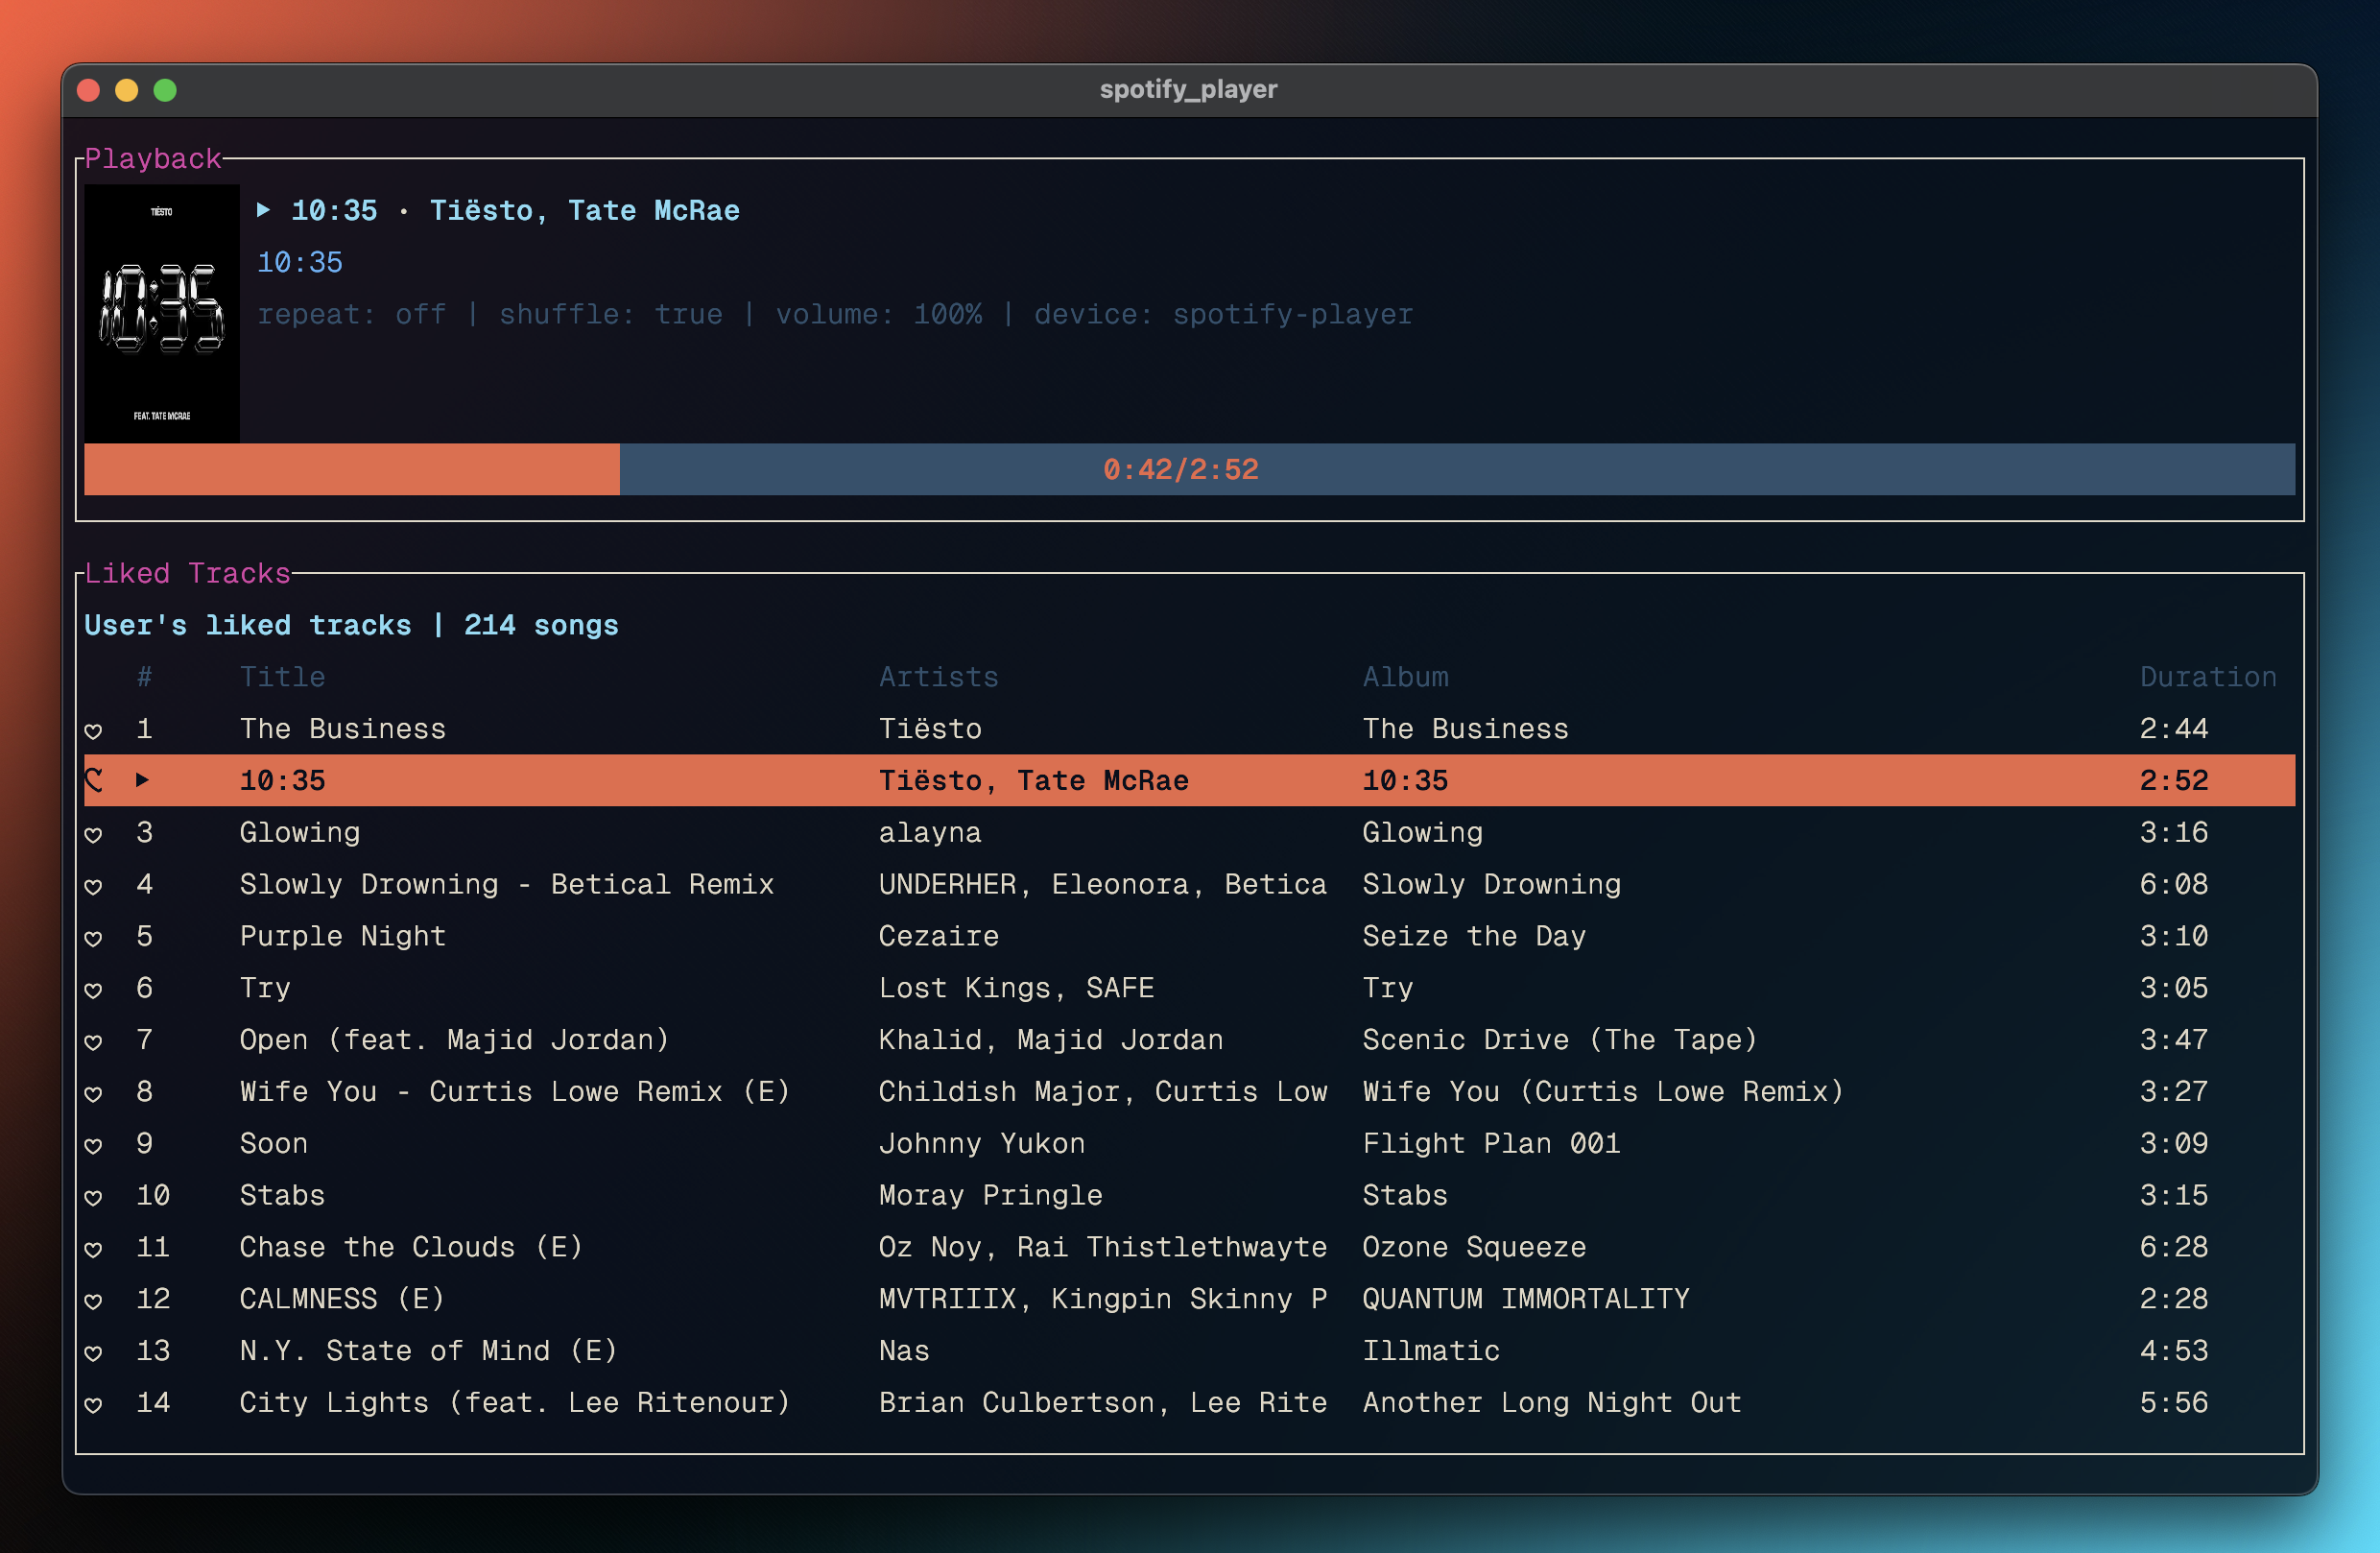Select the track Slowly Drowning - Betical Remix
The width and height of the screenshot is (2380, 1553).
tap(506, 884)
